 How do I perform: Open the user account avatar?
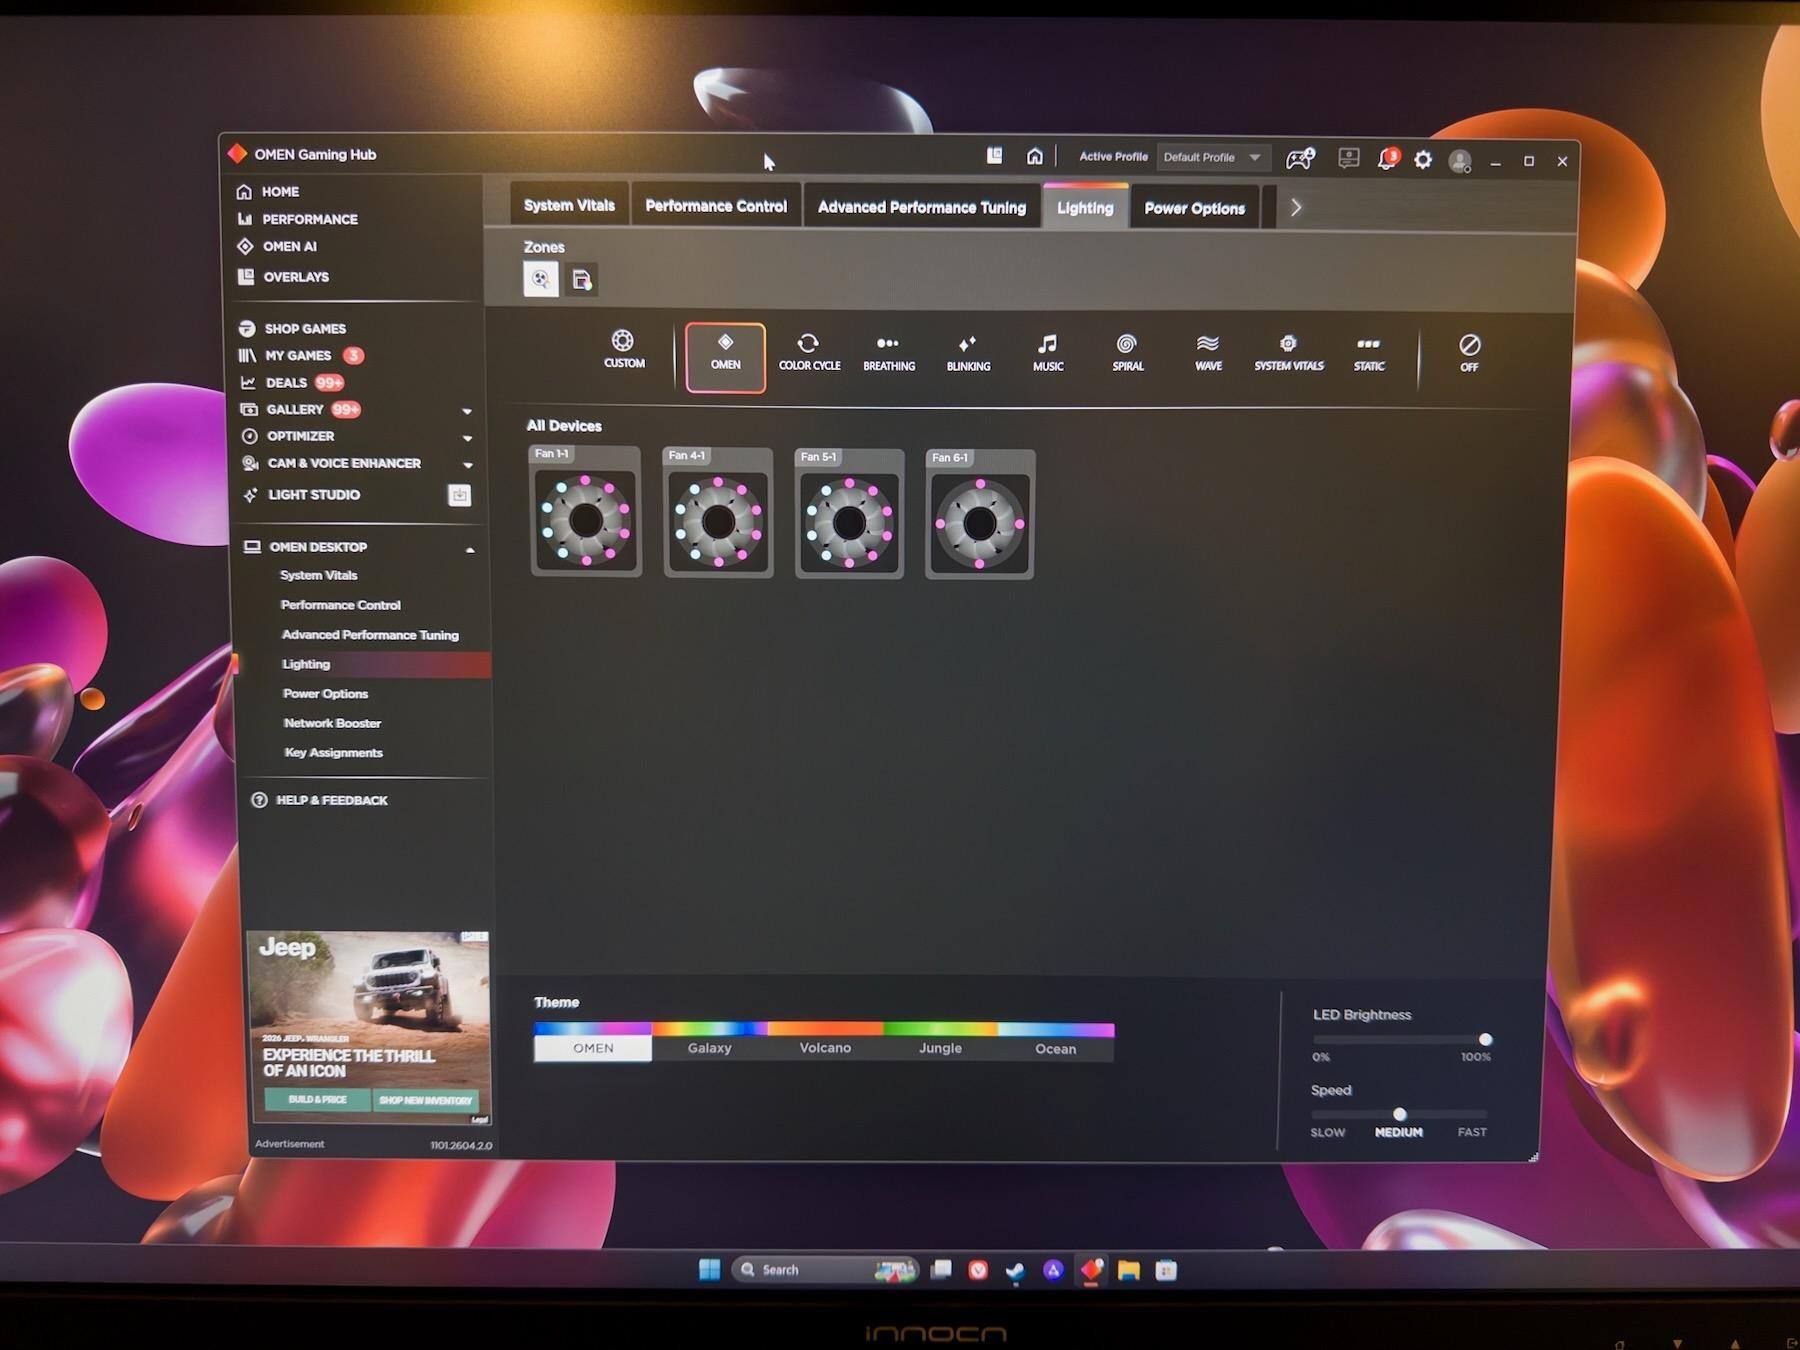1460,161
